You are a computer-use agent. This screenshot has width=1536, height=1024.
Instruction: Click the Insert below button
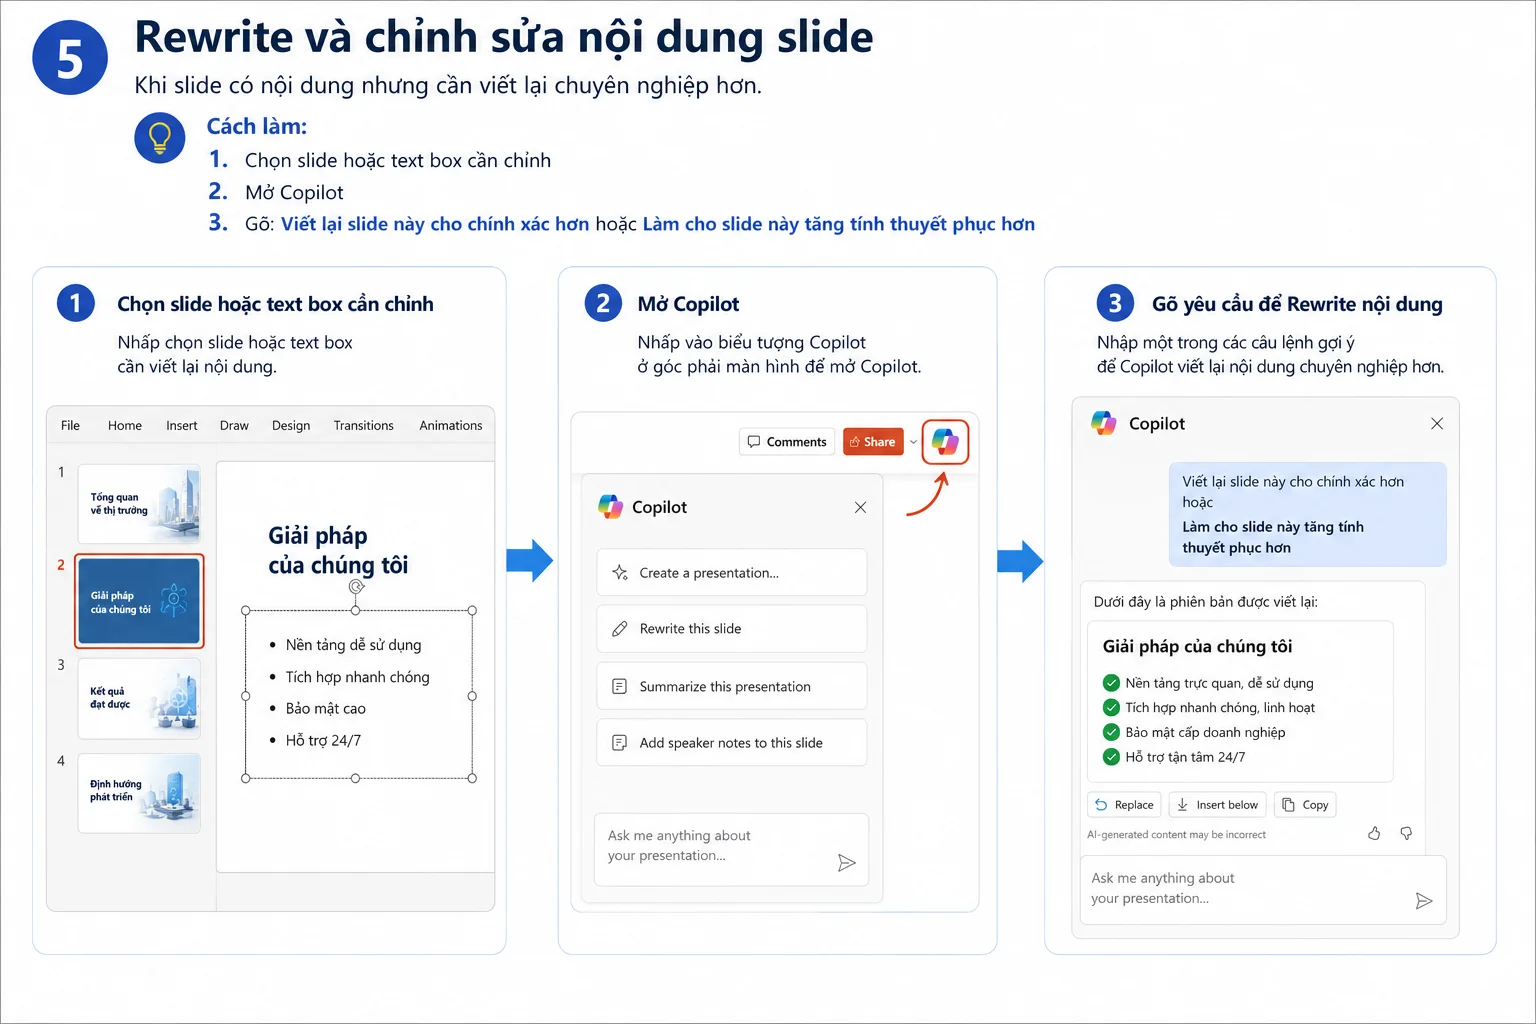[x=1218, y=805]
